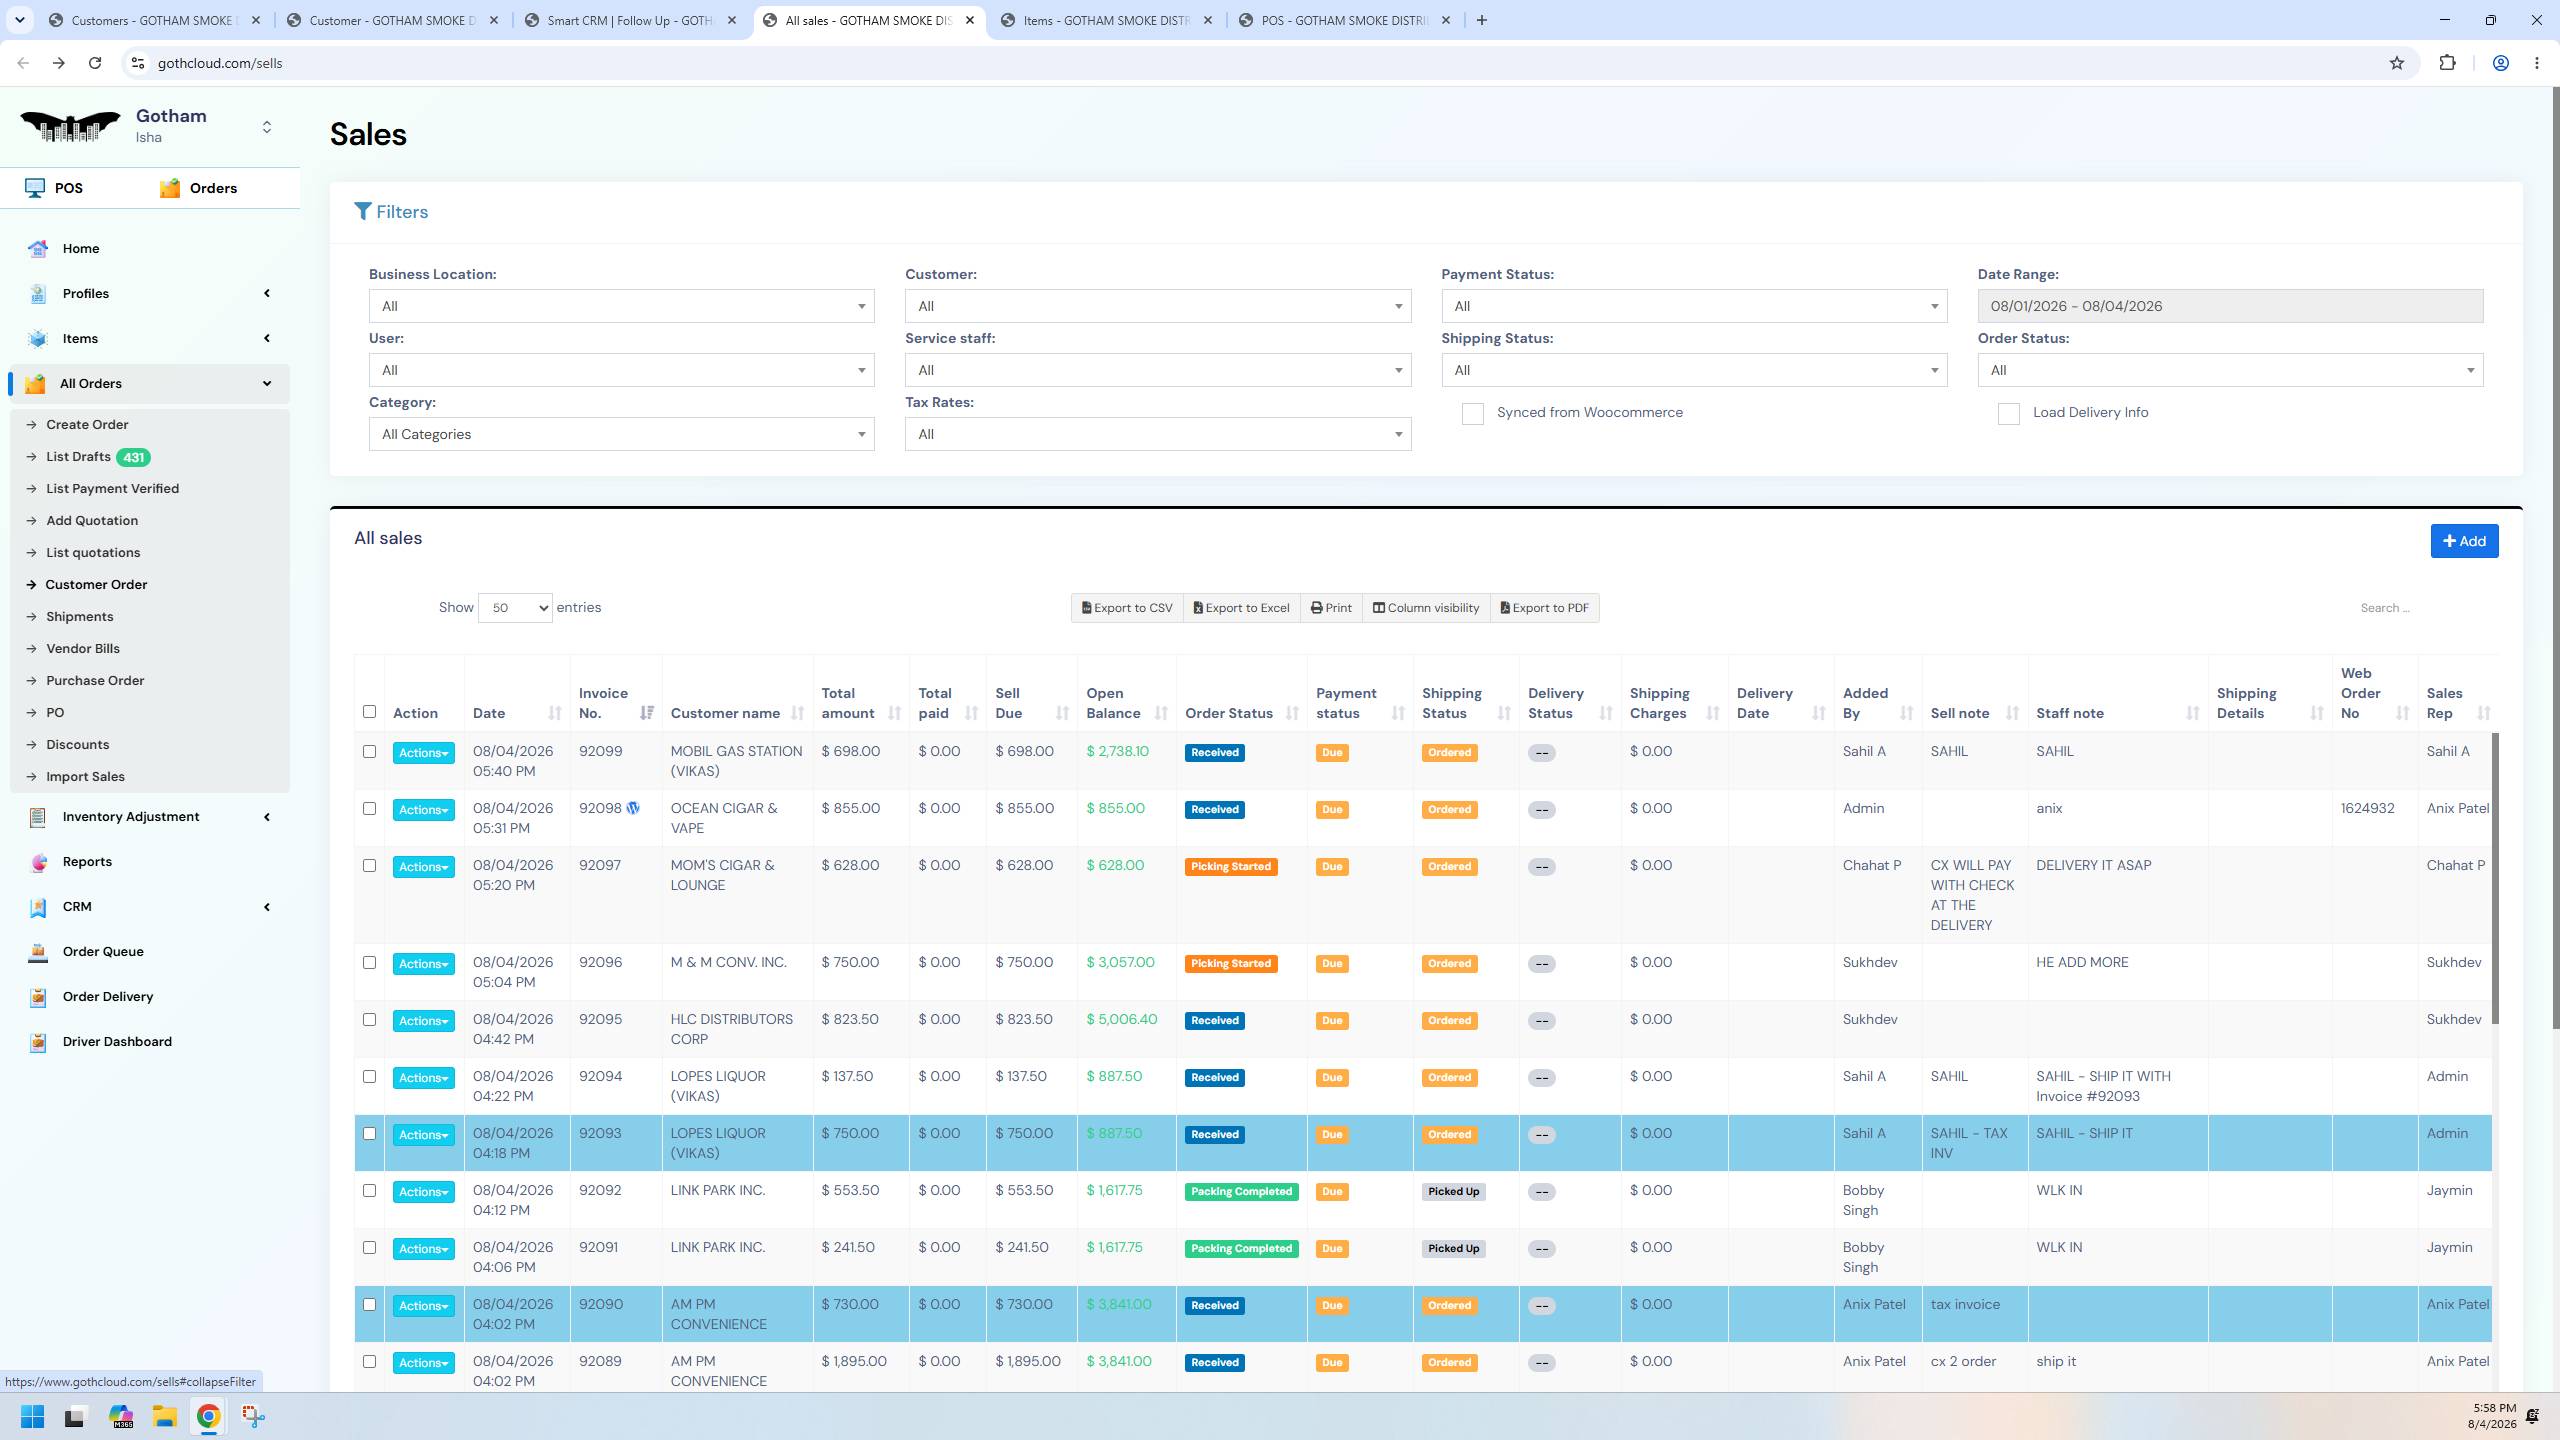
Task: Click the Filters funnel icon
Action: click(363, 212)
